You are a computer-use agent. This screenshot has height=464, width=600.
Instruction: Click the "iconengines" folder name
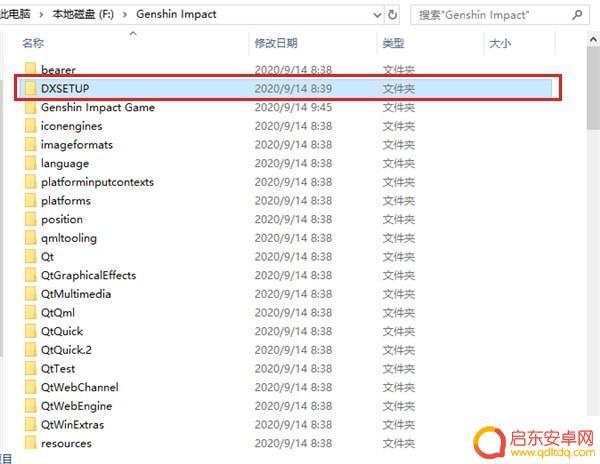pyautogui.click(x=72, y=126)
